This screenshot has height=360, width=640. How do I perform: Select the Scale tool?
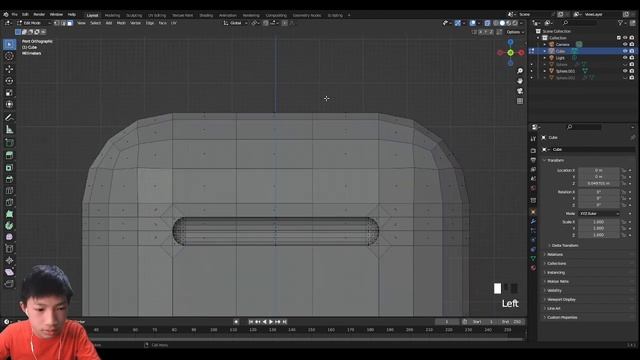pyautogui.click(x=9, y=93)
